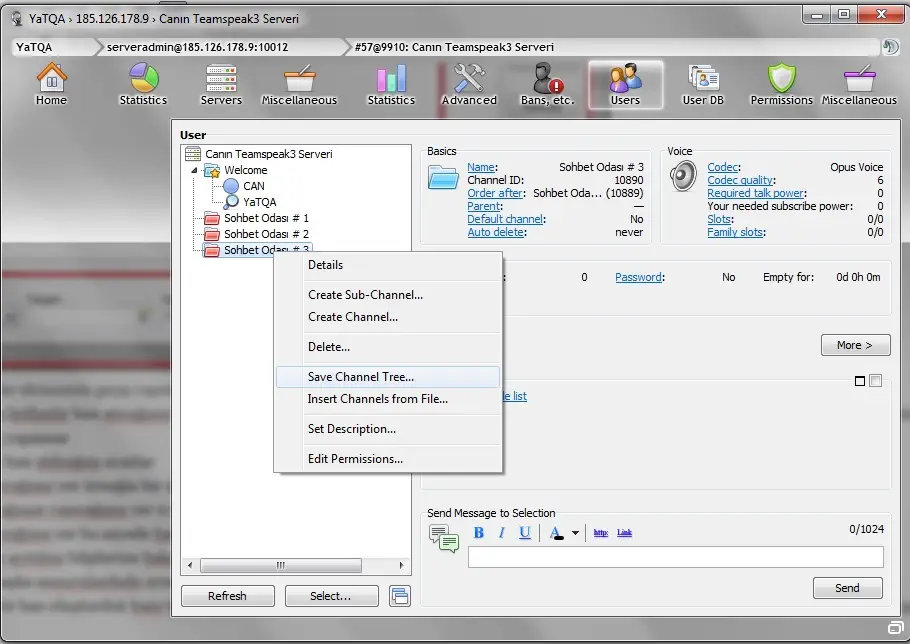Click the Refresh button

[x=228, y=596]
